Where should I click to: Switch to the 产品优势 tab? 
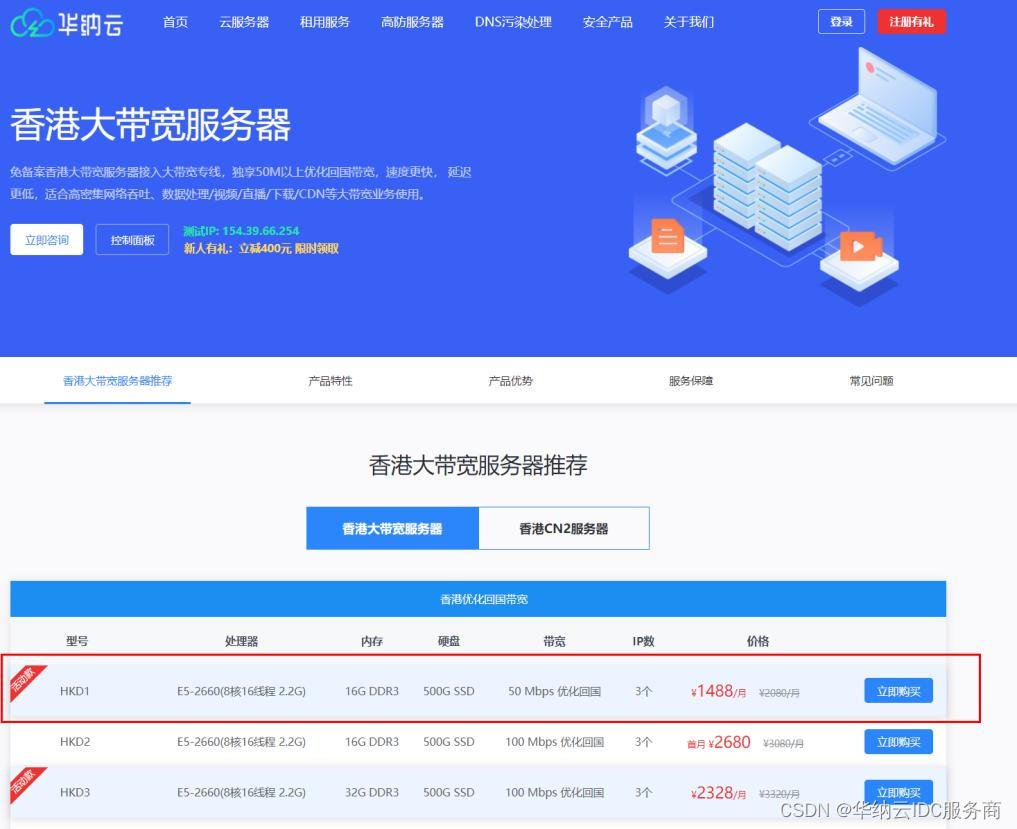click(510, 381)
